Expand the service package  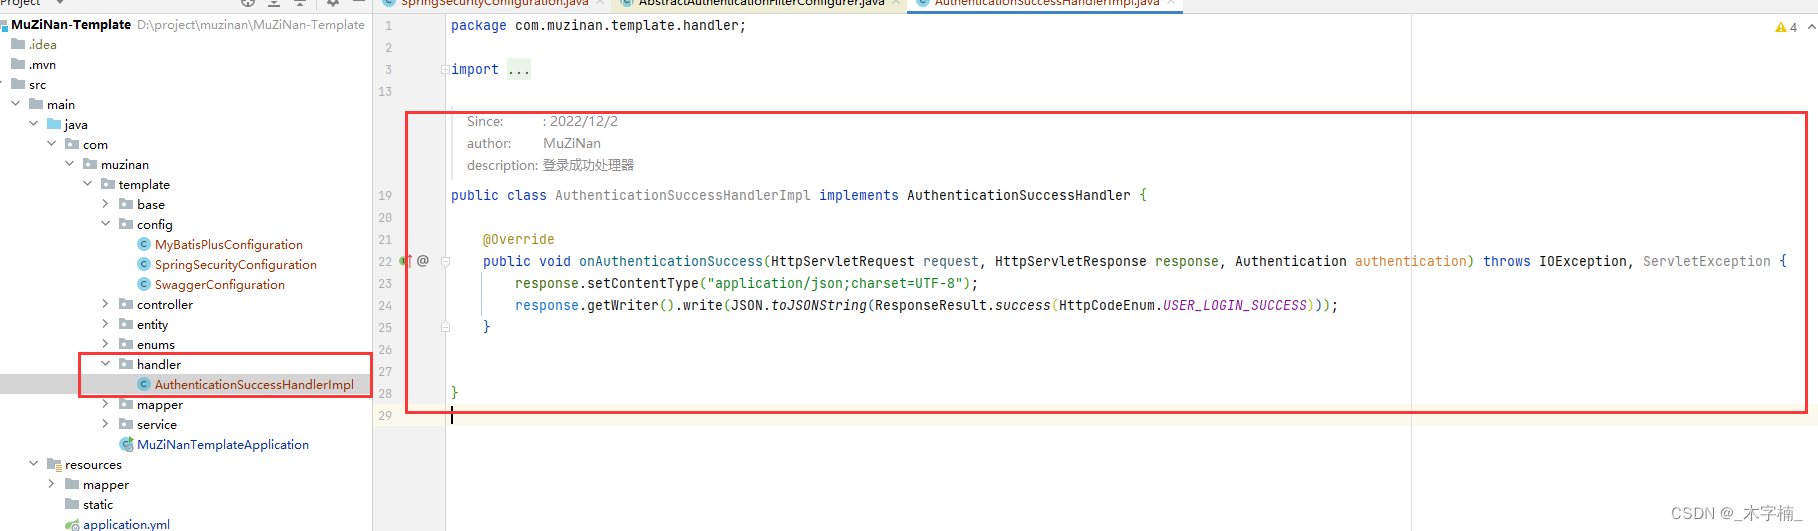pos(106,424)
